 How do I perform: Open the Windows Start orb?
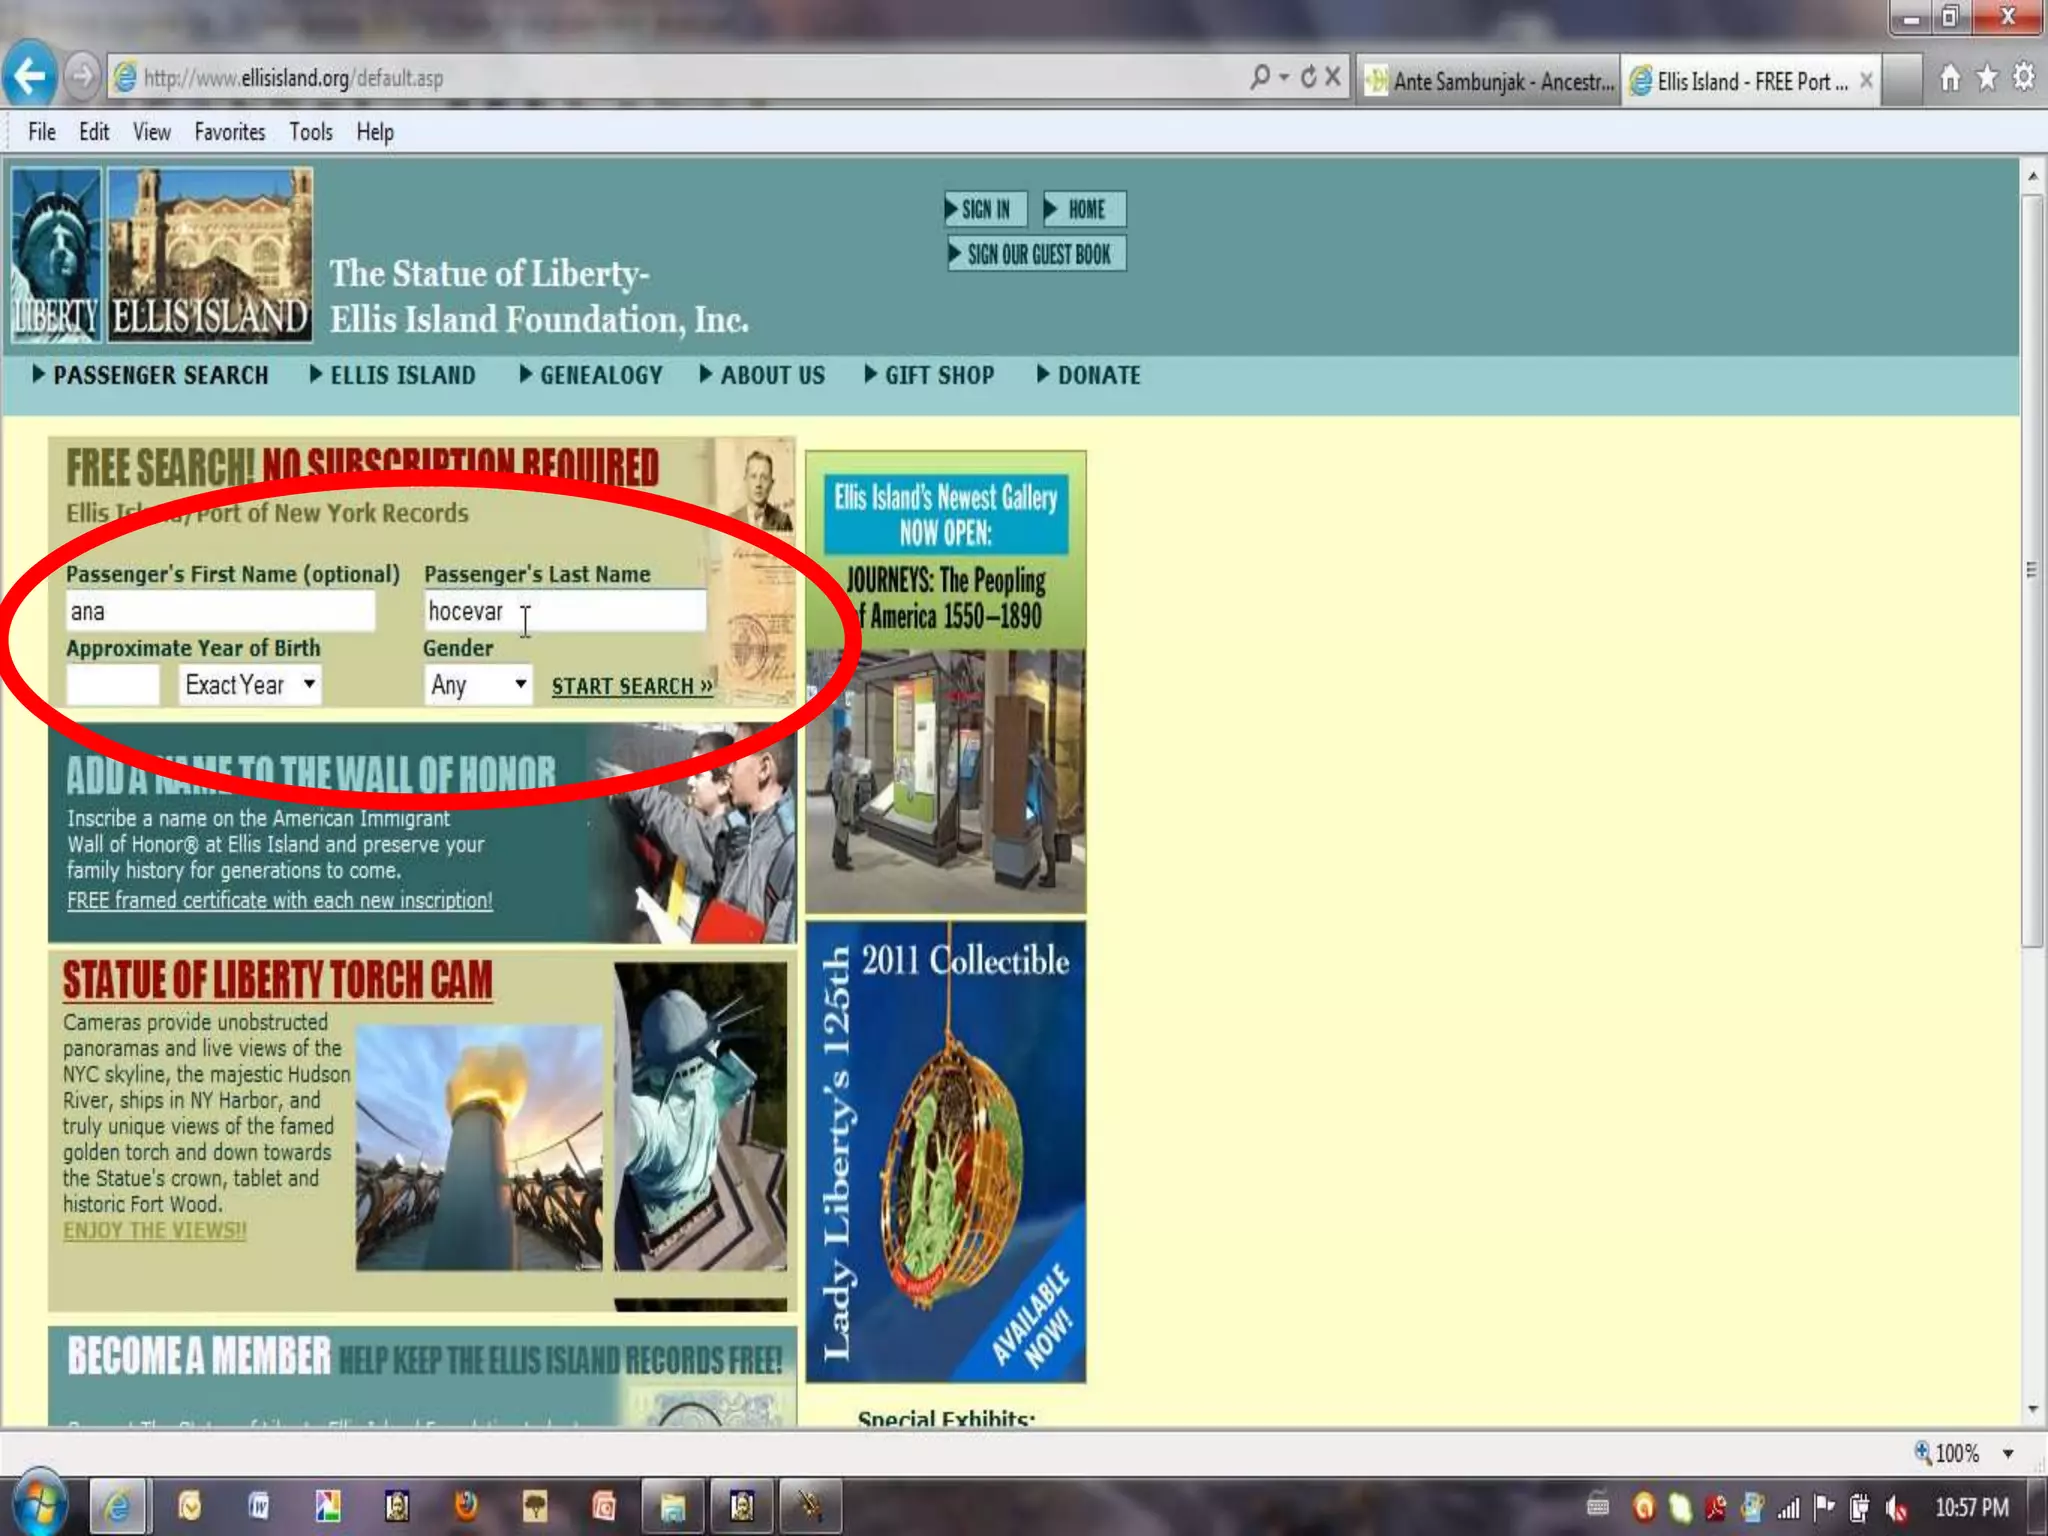[x=38, y=1505]
